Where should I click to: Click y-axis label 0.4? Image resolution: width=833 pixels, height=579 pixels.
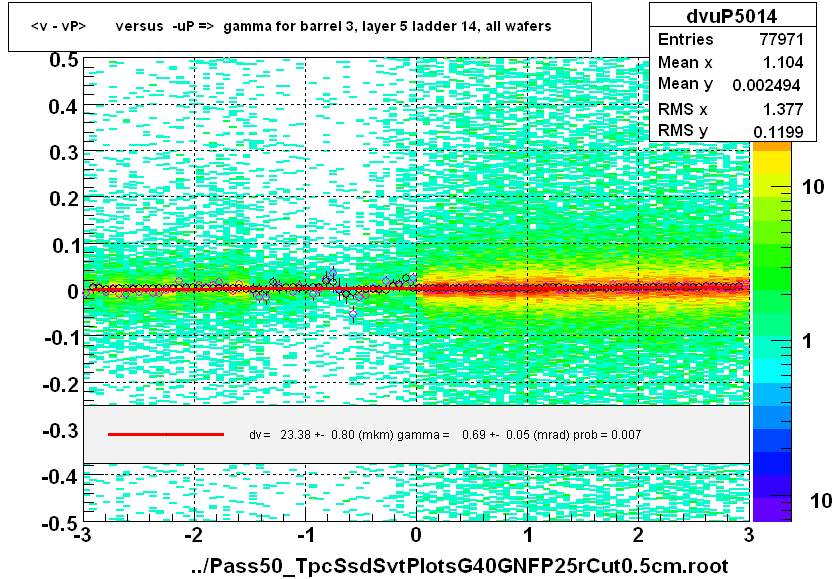click(63, 107)
